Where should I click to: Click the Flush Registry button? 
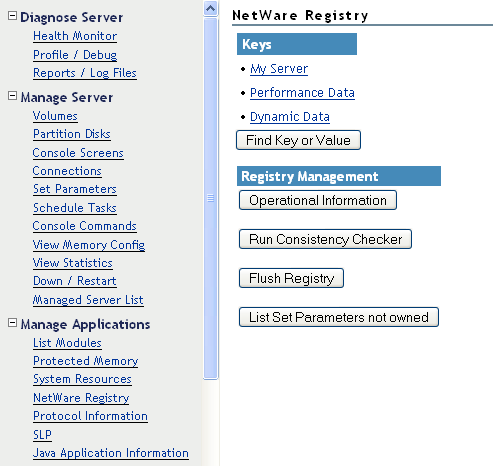(291, 278)
